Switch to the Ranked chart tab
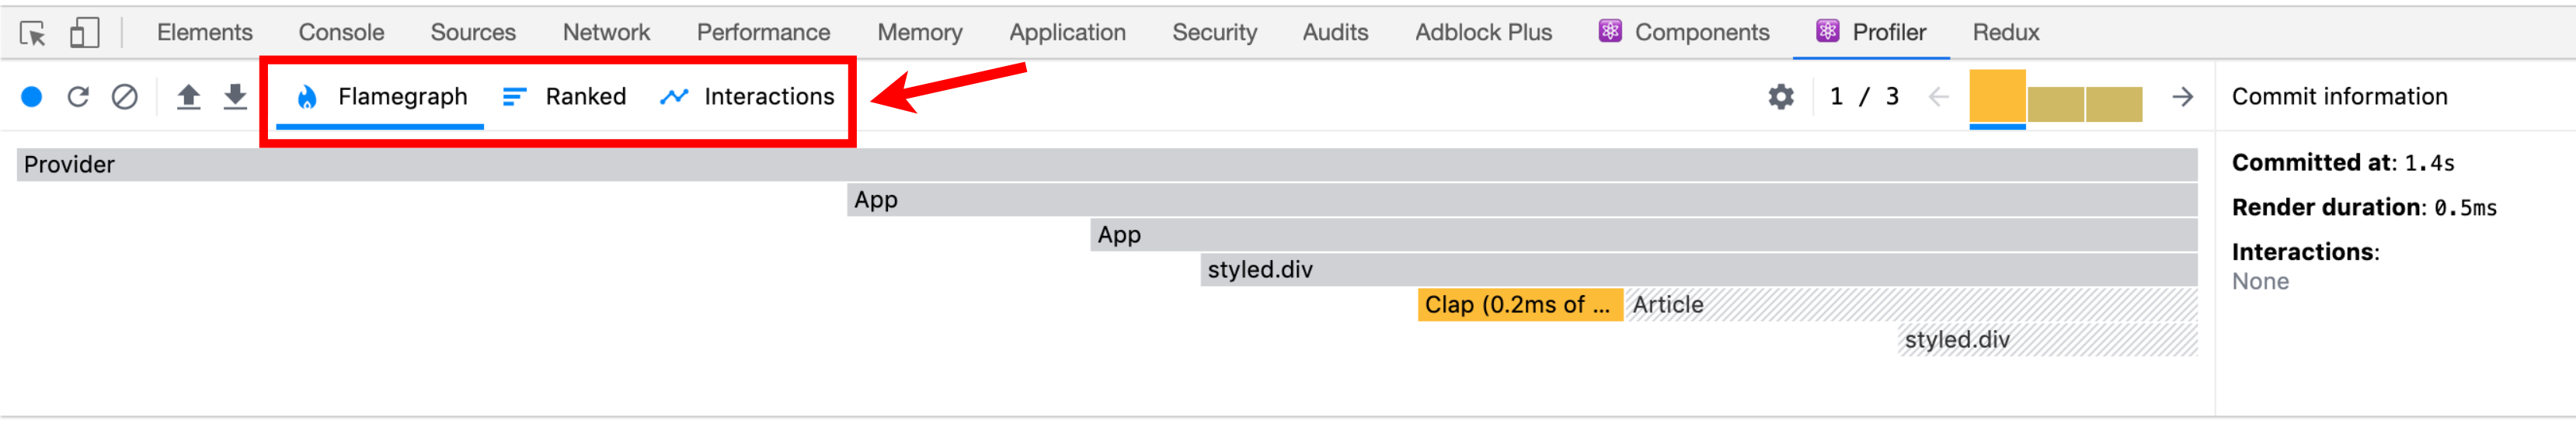Screen dimensions: 2576x427 click(564, 97)
